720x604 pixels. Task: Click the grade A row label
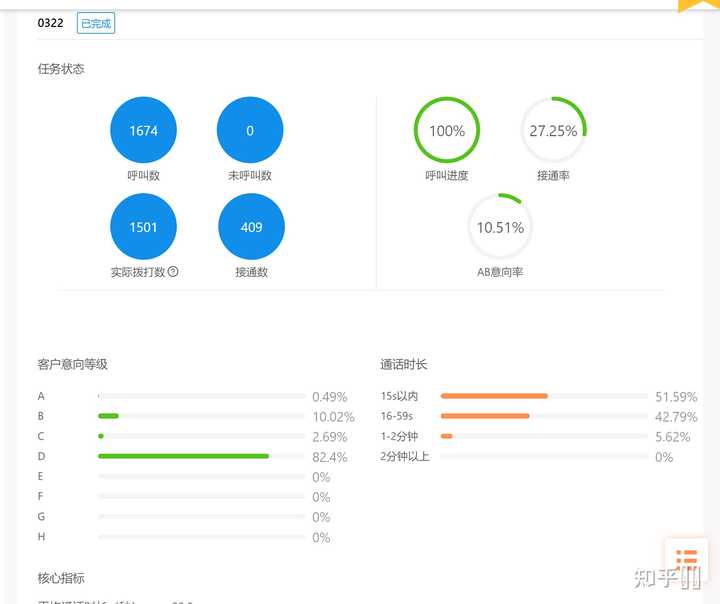(x=41, y=396)
